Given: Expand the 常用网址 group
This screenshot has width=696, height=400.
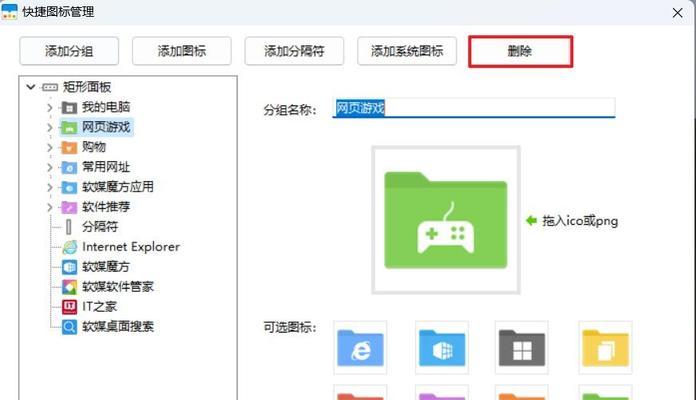Looking at the screenshot, I should tap(50, 167).
